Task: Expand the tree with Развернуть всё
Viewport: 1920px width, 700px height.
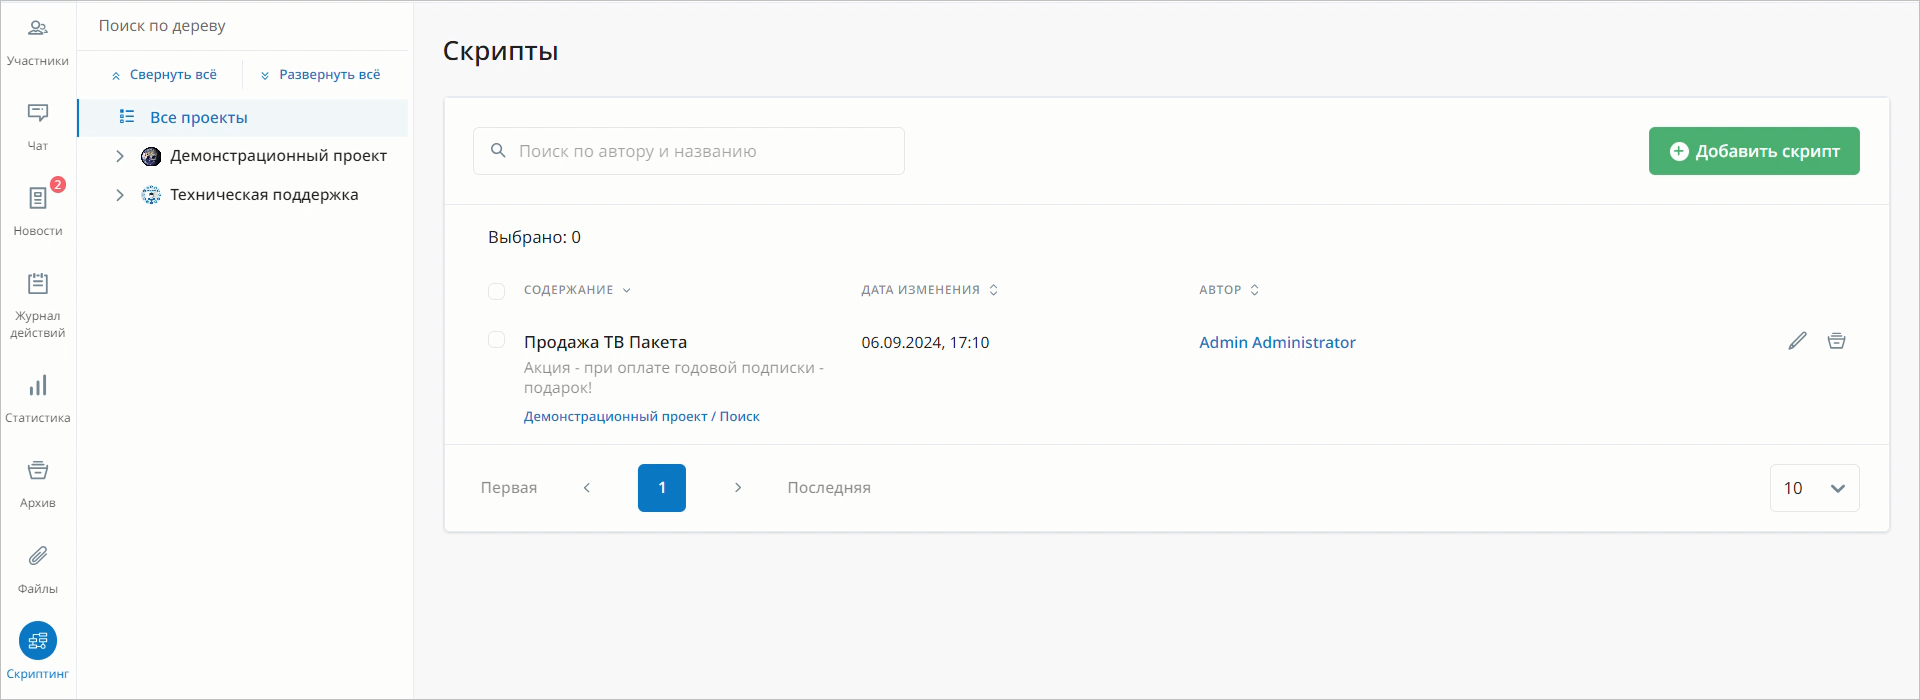Action: [x=320, y=75]
